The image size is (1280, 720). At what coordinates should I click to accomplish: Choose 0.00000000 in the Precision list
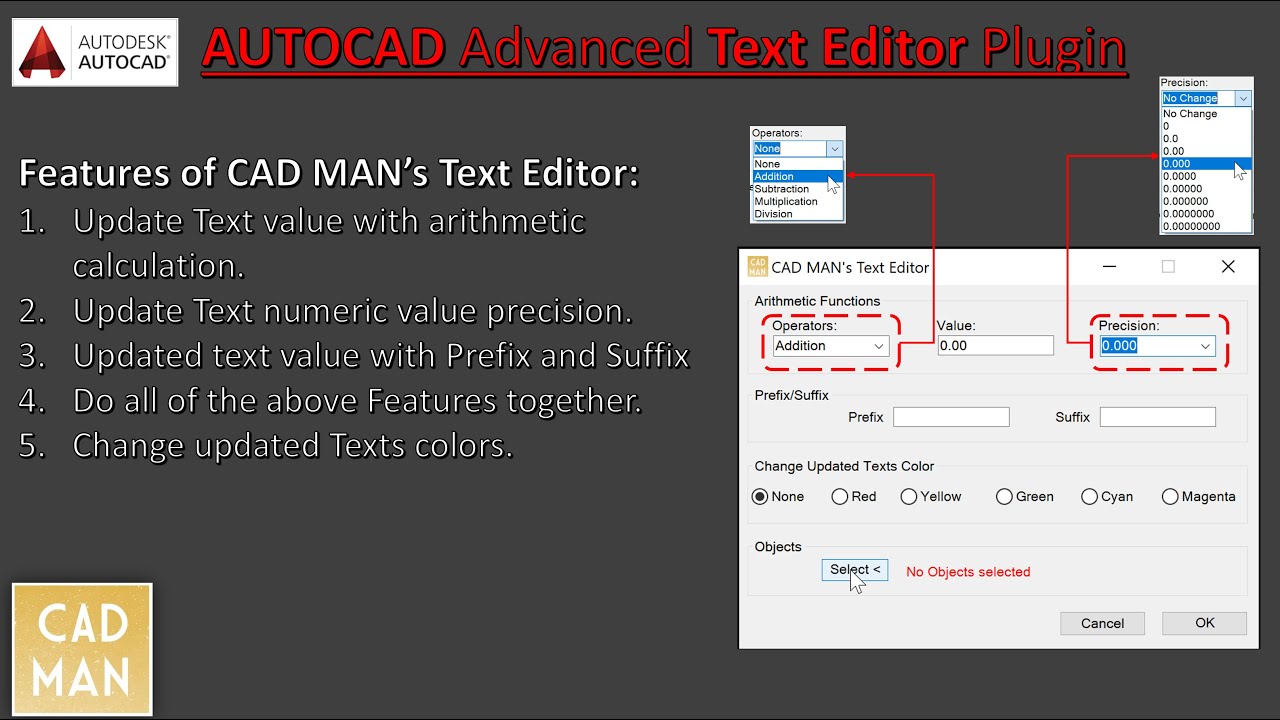coord(1206,226)
